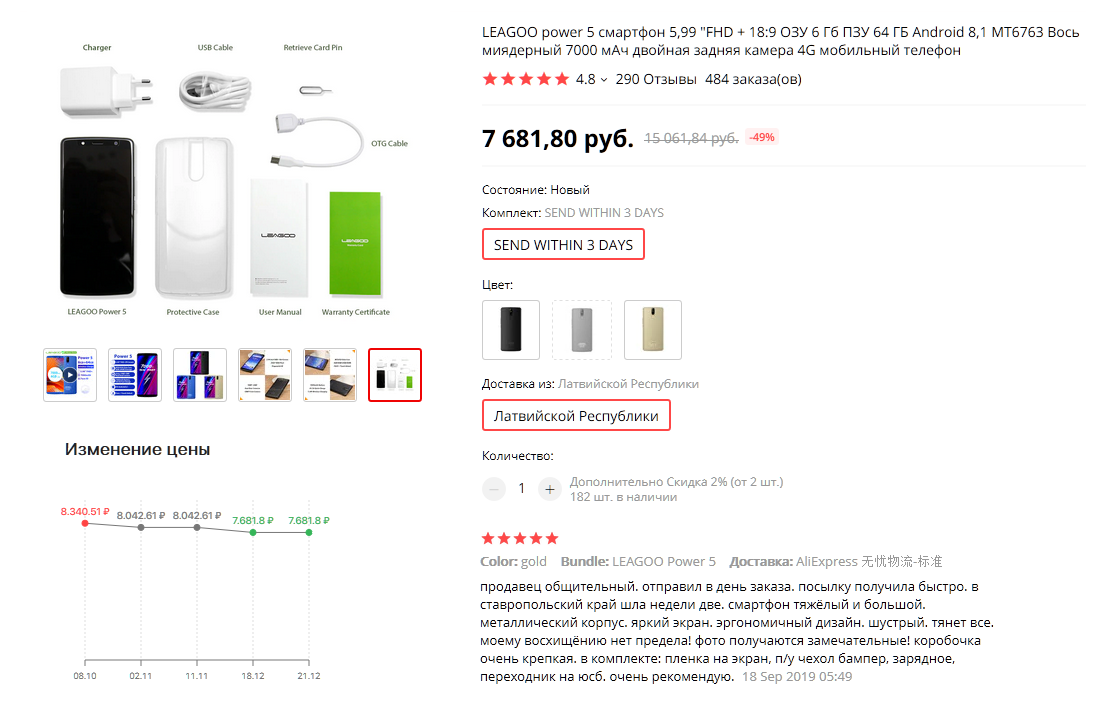Click the red 8.340.51 ₽ price point
Viewport: 1109px width, 724px height.
[85, 522]
